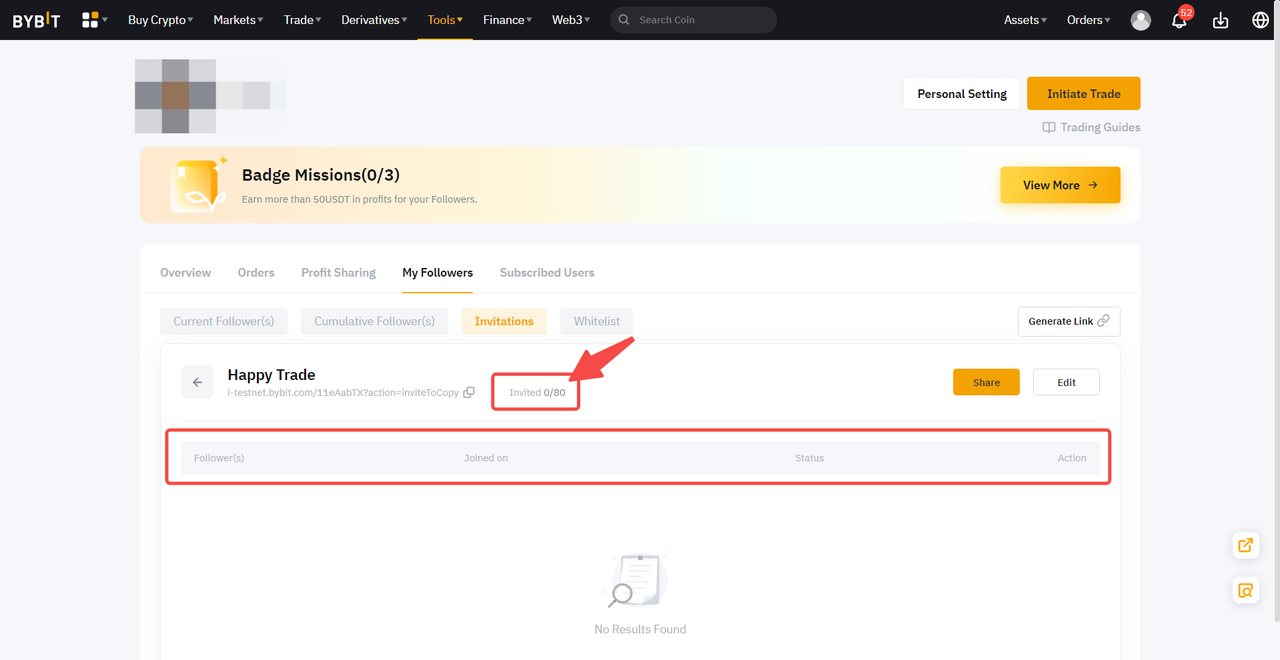Switch to Current Follower(s) tab
This screenshot has height=660, width=1280.
(x=223, y=321)
